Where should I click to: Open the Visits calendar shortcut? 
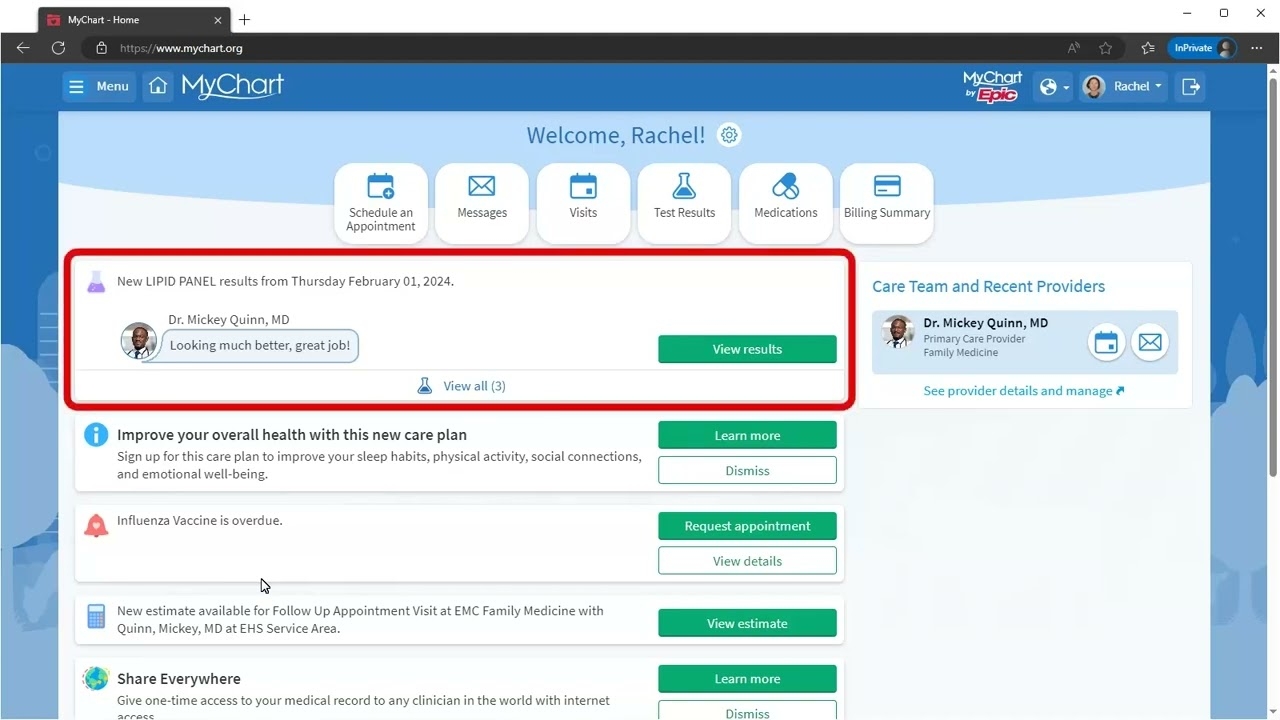[583, 203]
